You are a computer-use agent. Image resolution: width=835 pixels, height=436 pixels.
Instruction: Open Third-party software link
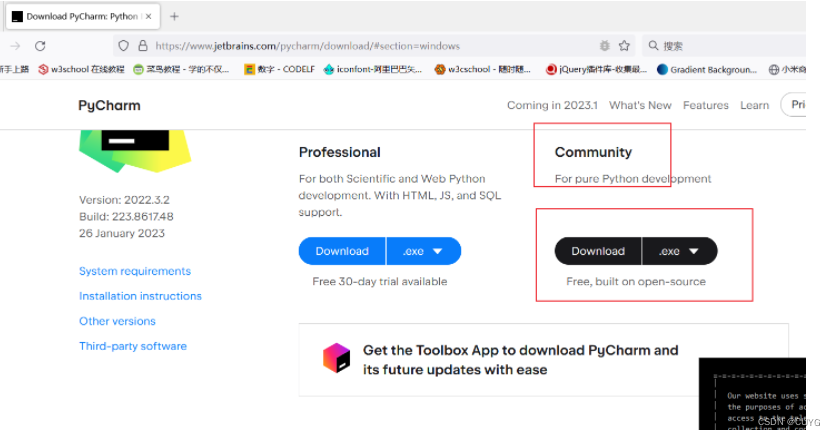[x=133, y=346]
